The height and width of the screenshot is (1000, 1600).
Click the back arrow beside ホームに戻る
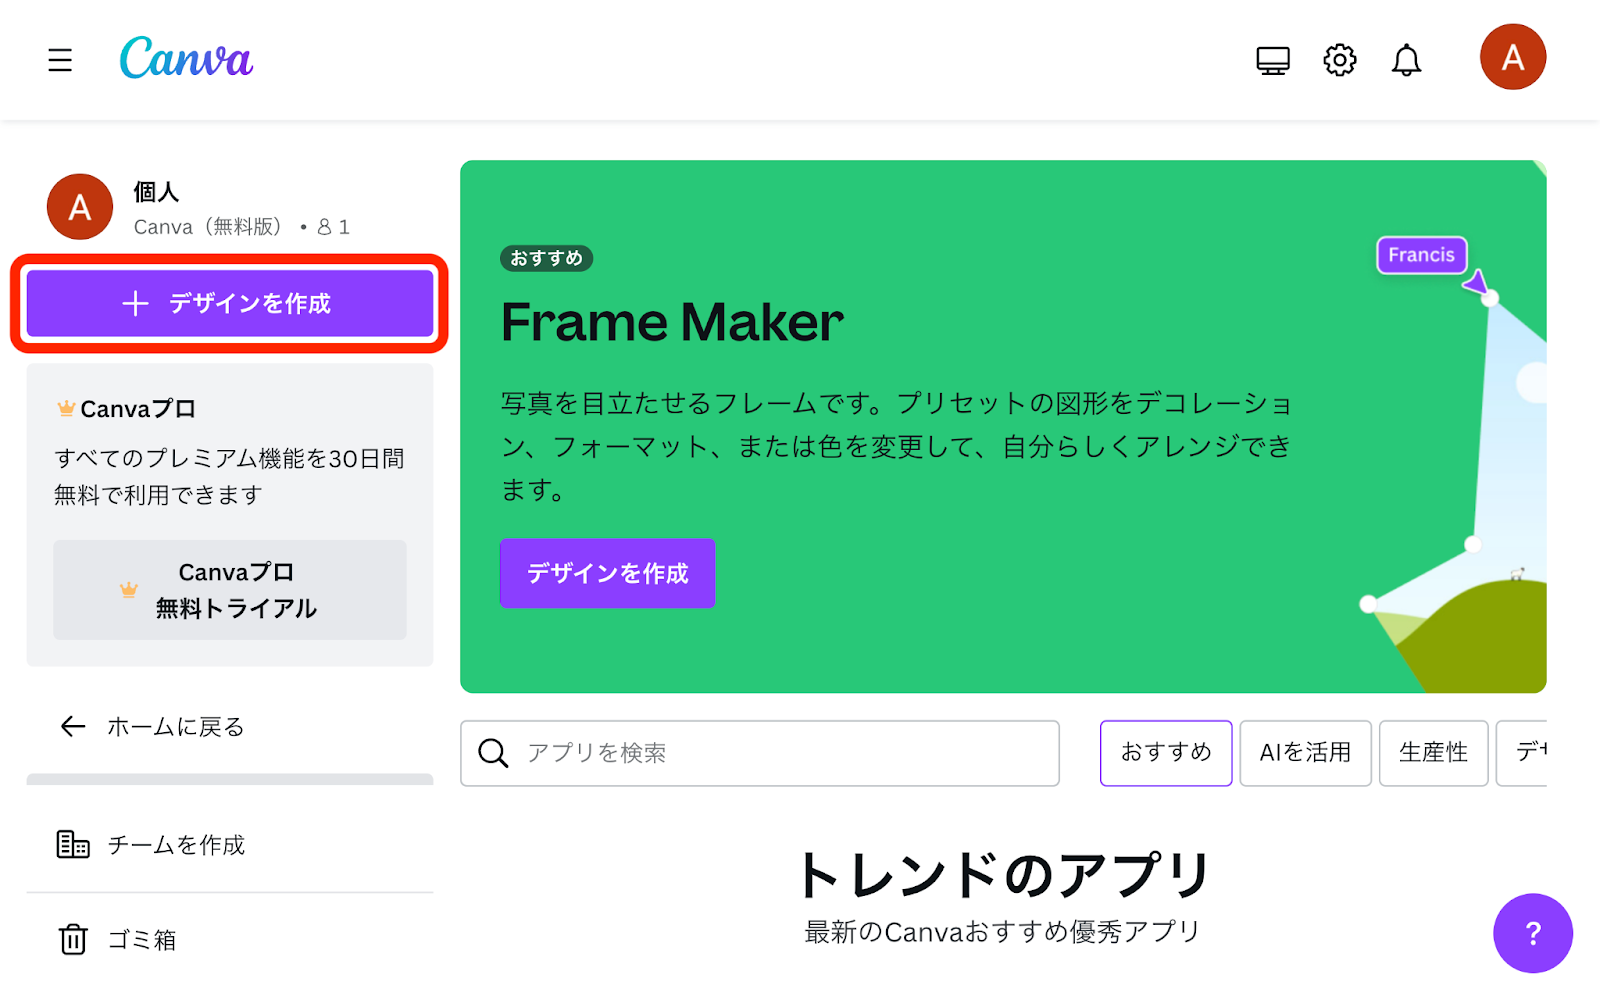coord(73,726)
